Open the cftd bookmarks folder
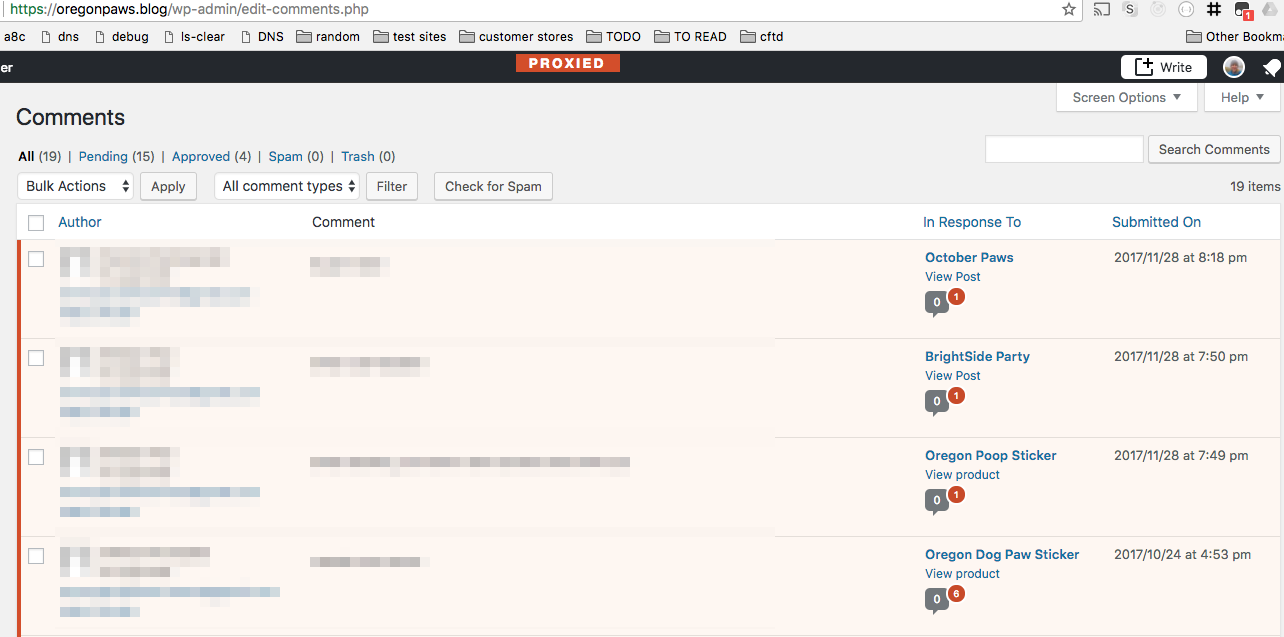Image resolution: width=1284 pixels, height=637 pixels. tap(762, 37)
